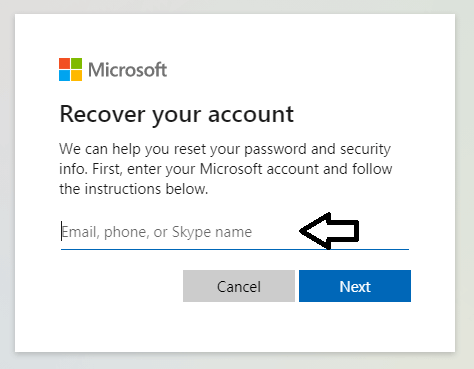Click the Microsoft four-square logo
474x369 pixels.
tap(70, 70)
